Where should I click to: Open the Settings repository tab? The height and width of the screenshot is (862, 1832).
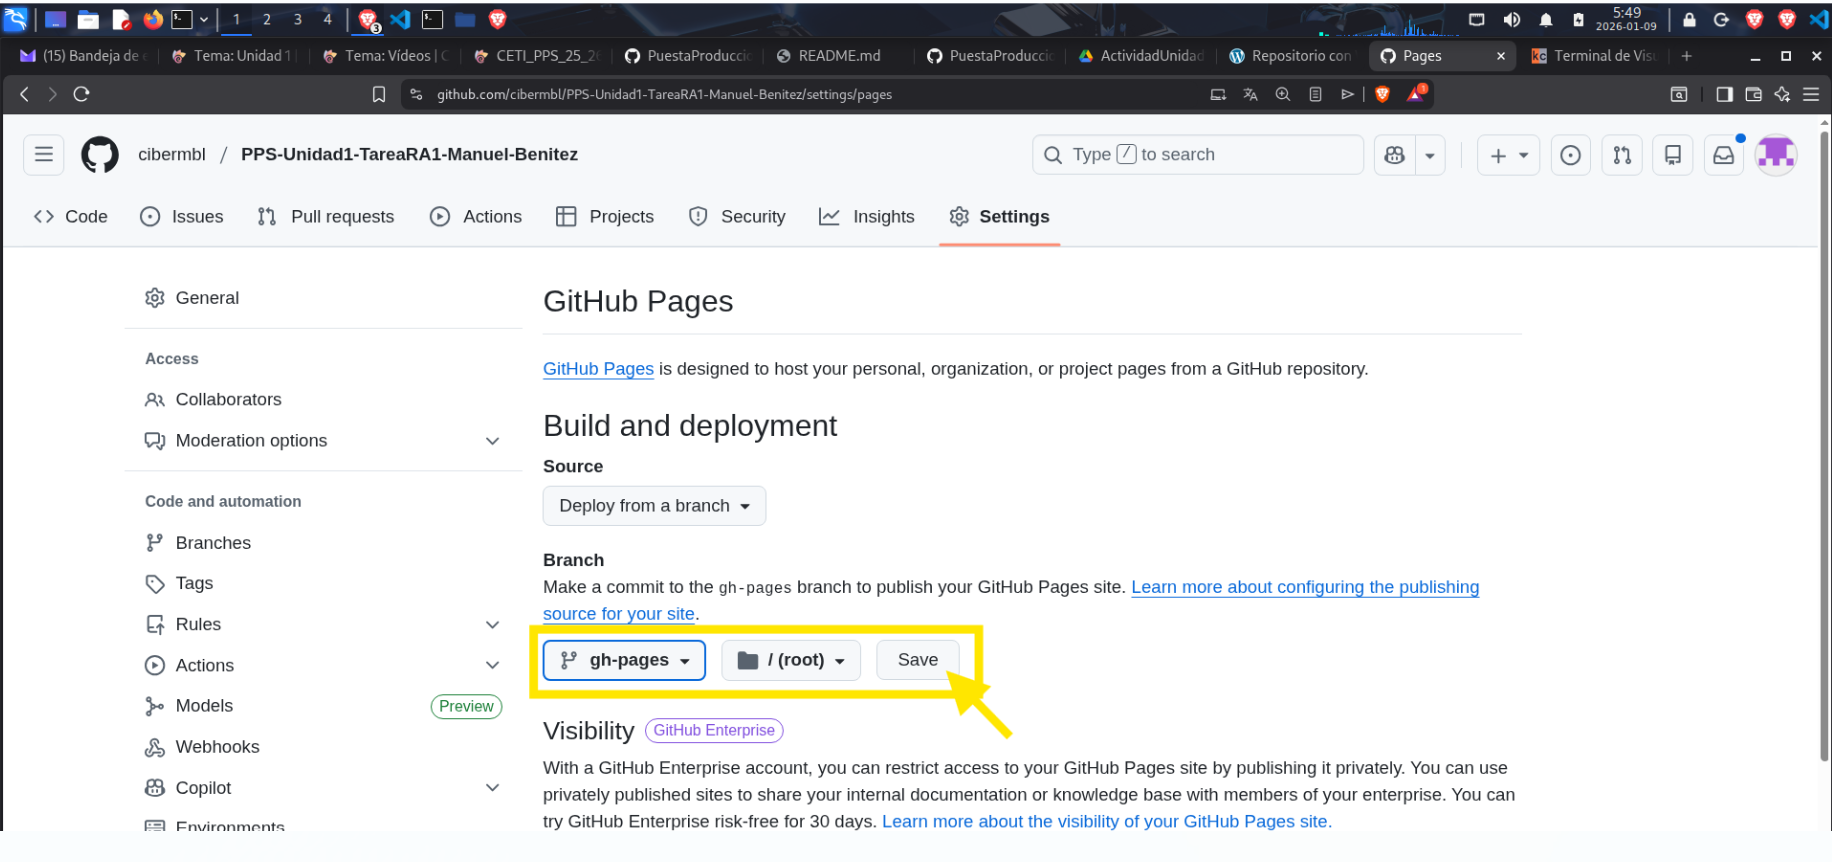click(1000, 217)
